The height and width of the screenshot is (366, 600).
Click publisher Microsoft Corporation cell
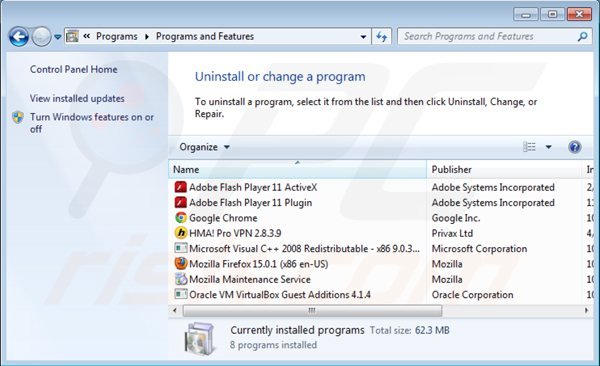479,248
